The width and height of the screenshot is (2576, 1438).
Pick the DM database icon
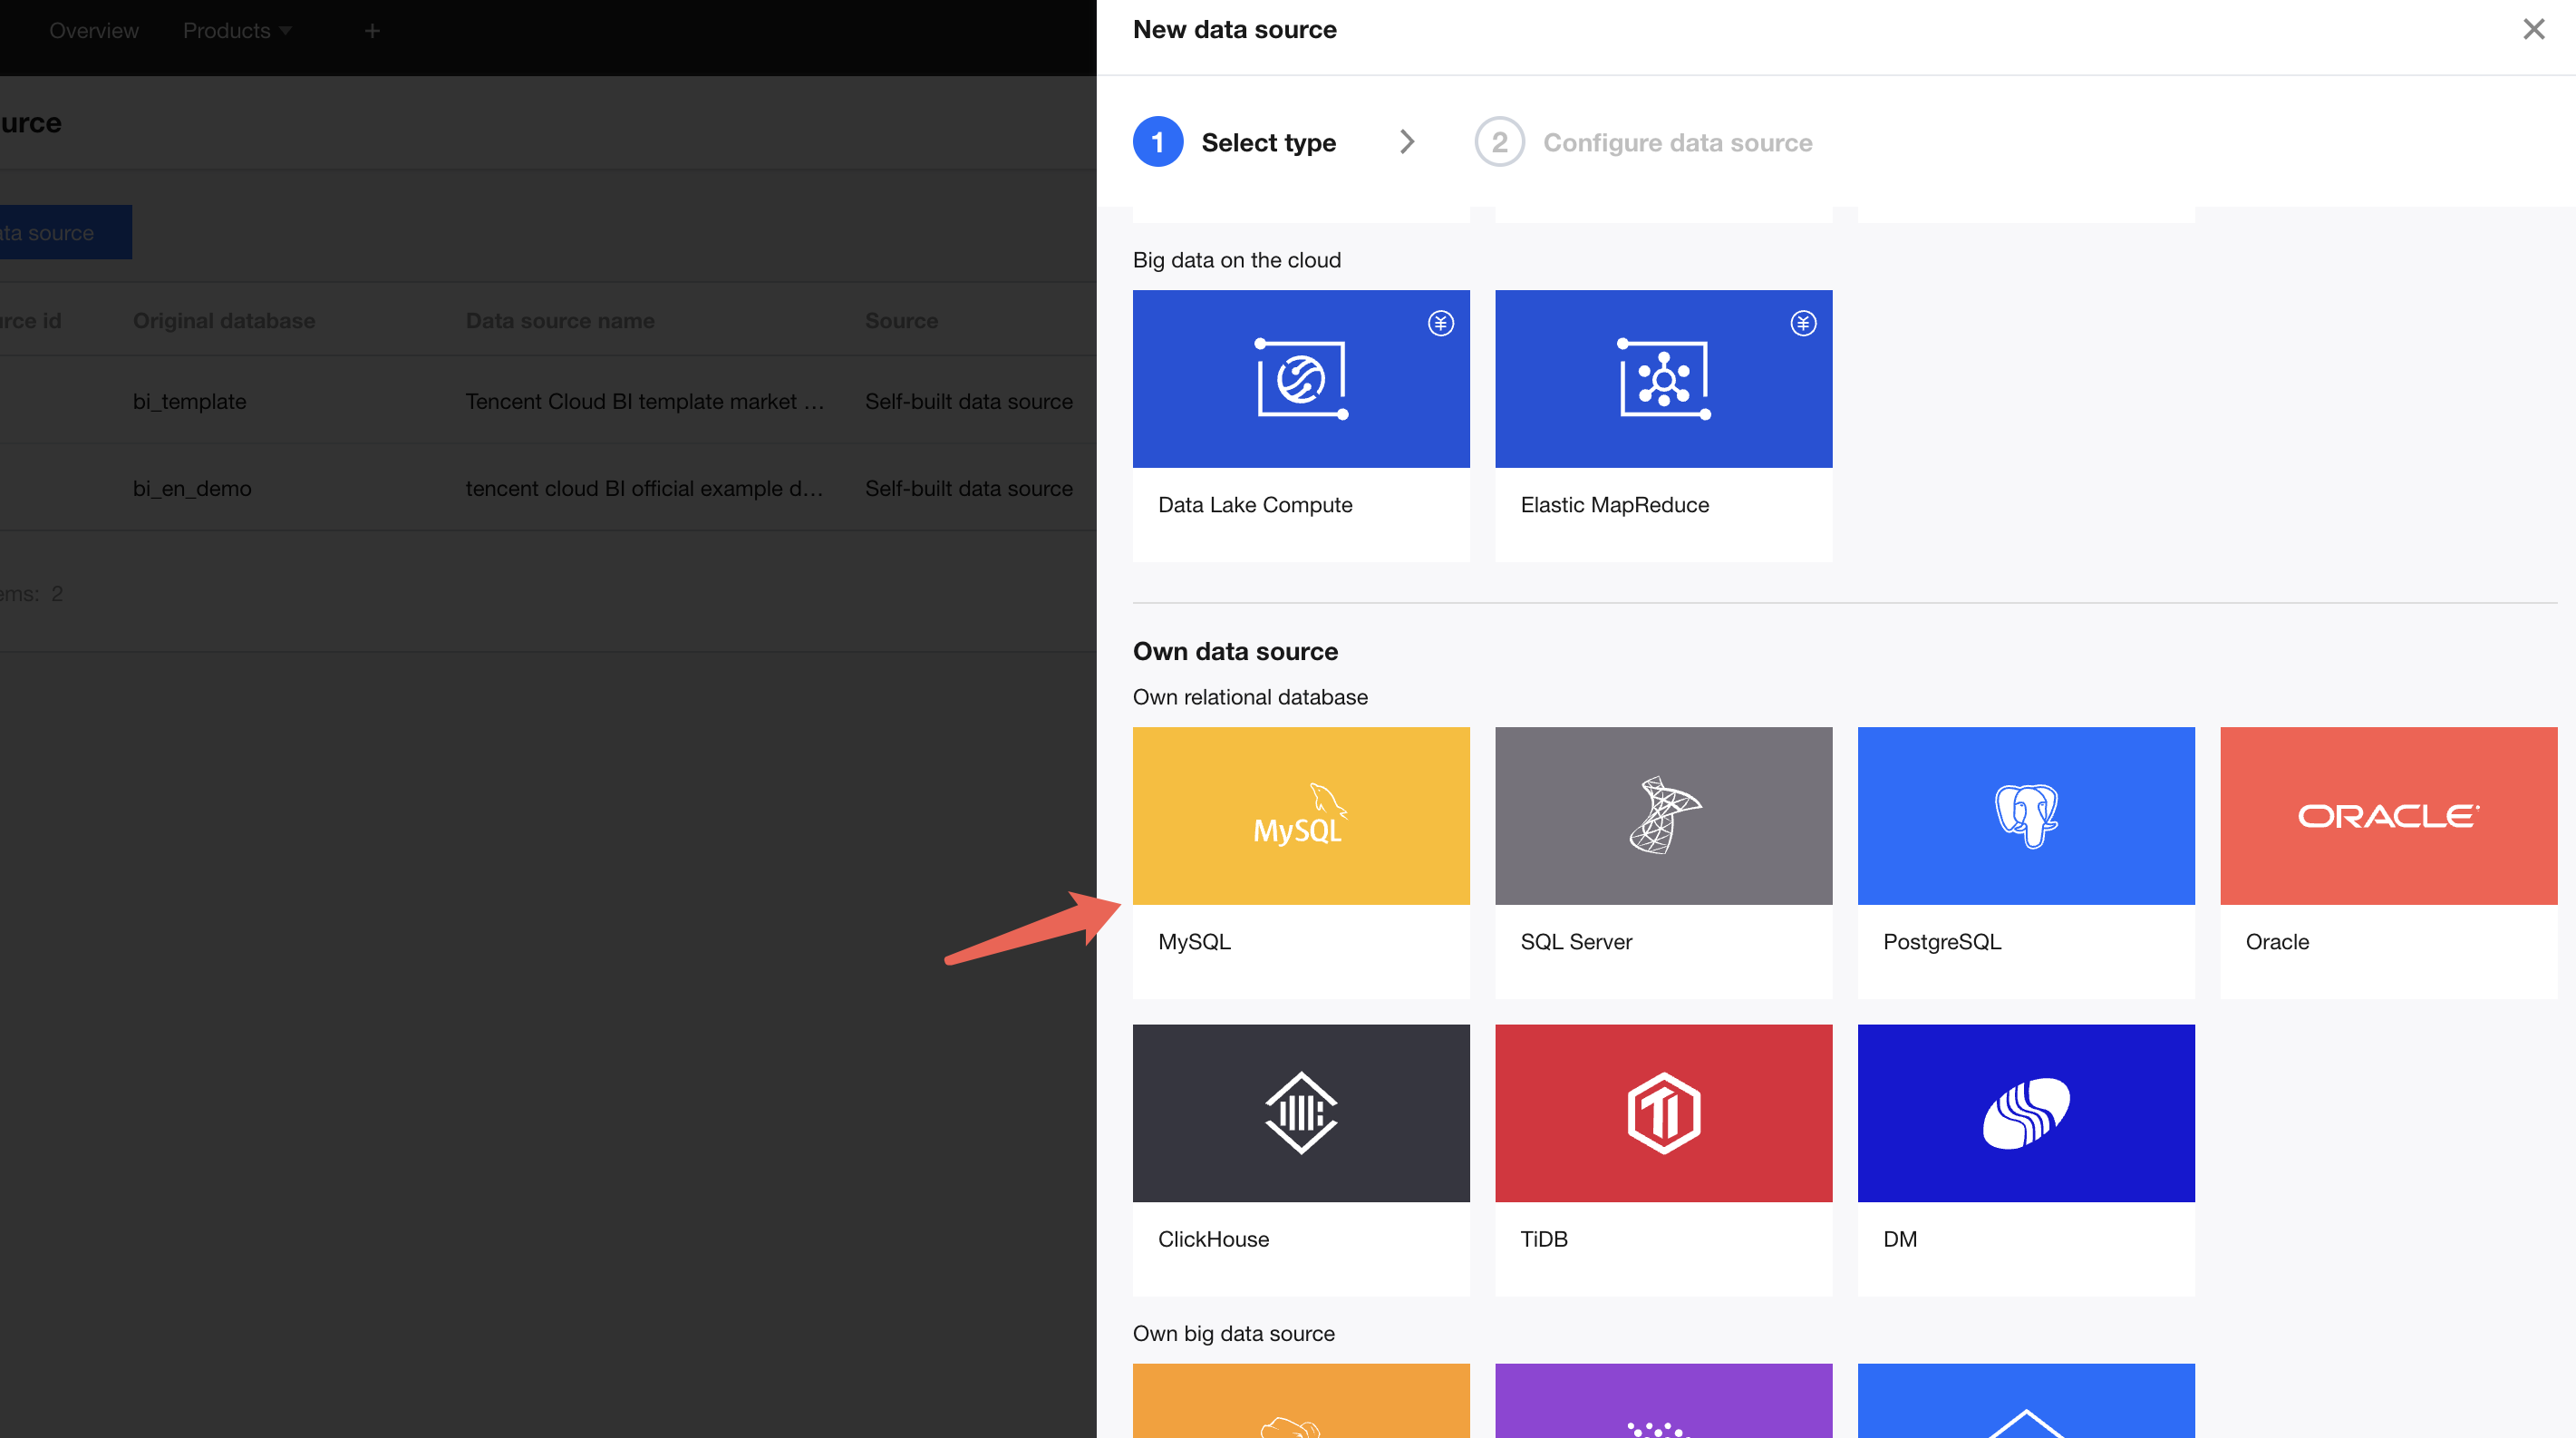coord(2025,1113)
